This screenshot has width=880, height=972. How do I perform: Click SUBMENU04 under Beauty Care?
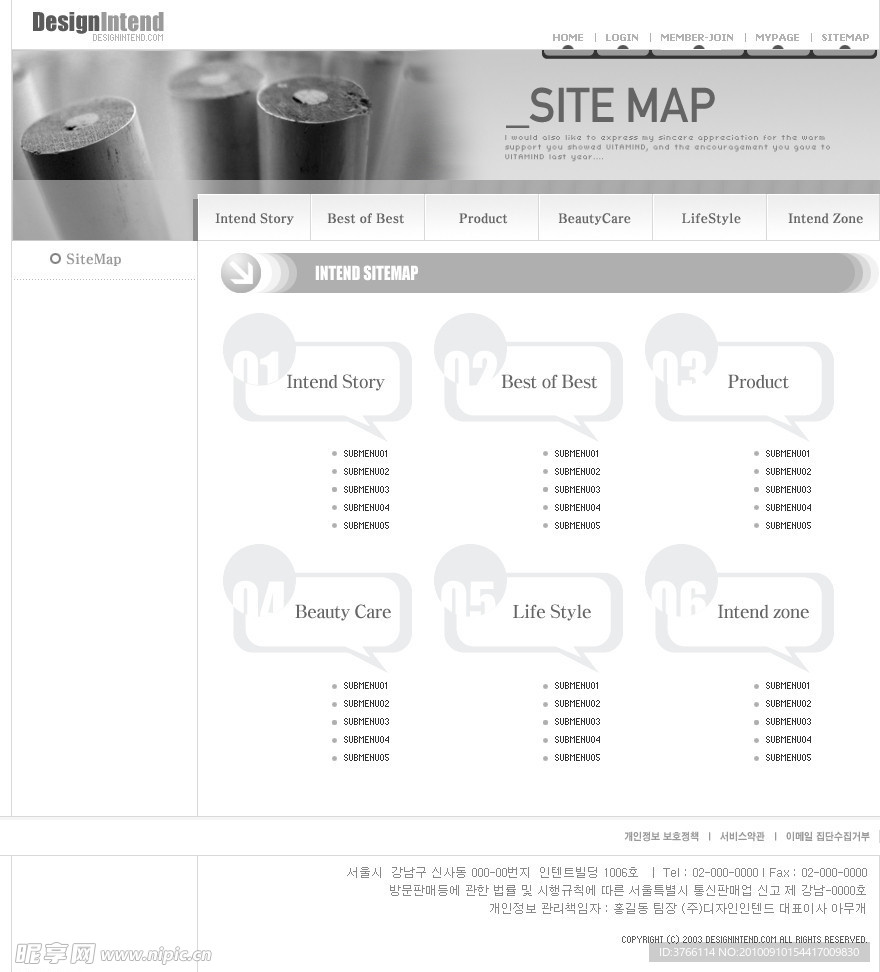click(x=366, y=740)
